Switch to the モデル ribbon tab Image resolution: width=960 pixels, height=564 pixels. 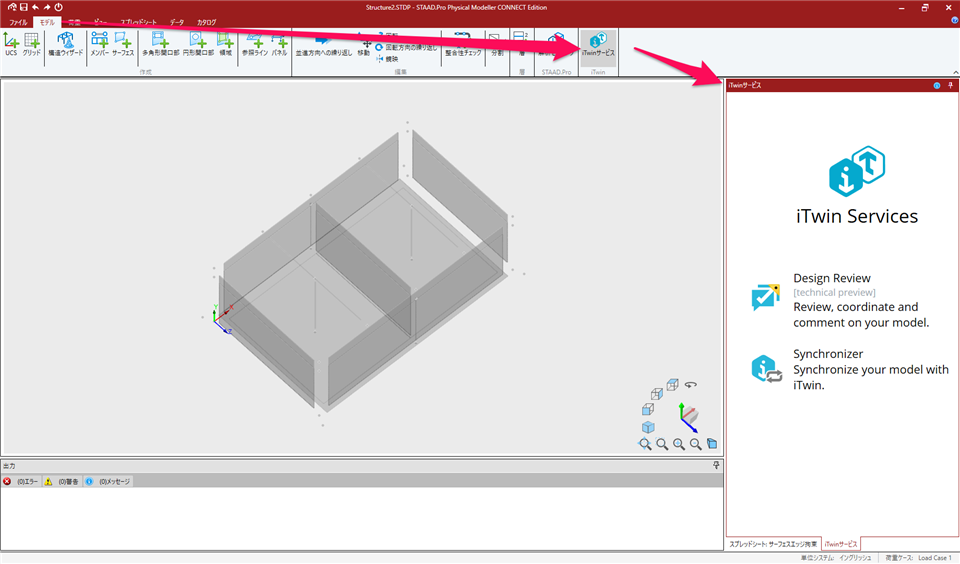click(x=47, y=22)
